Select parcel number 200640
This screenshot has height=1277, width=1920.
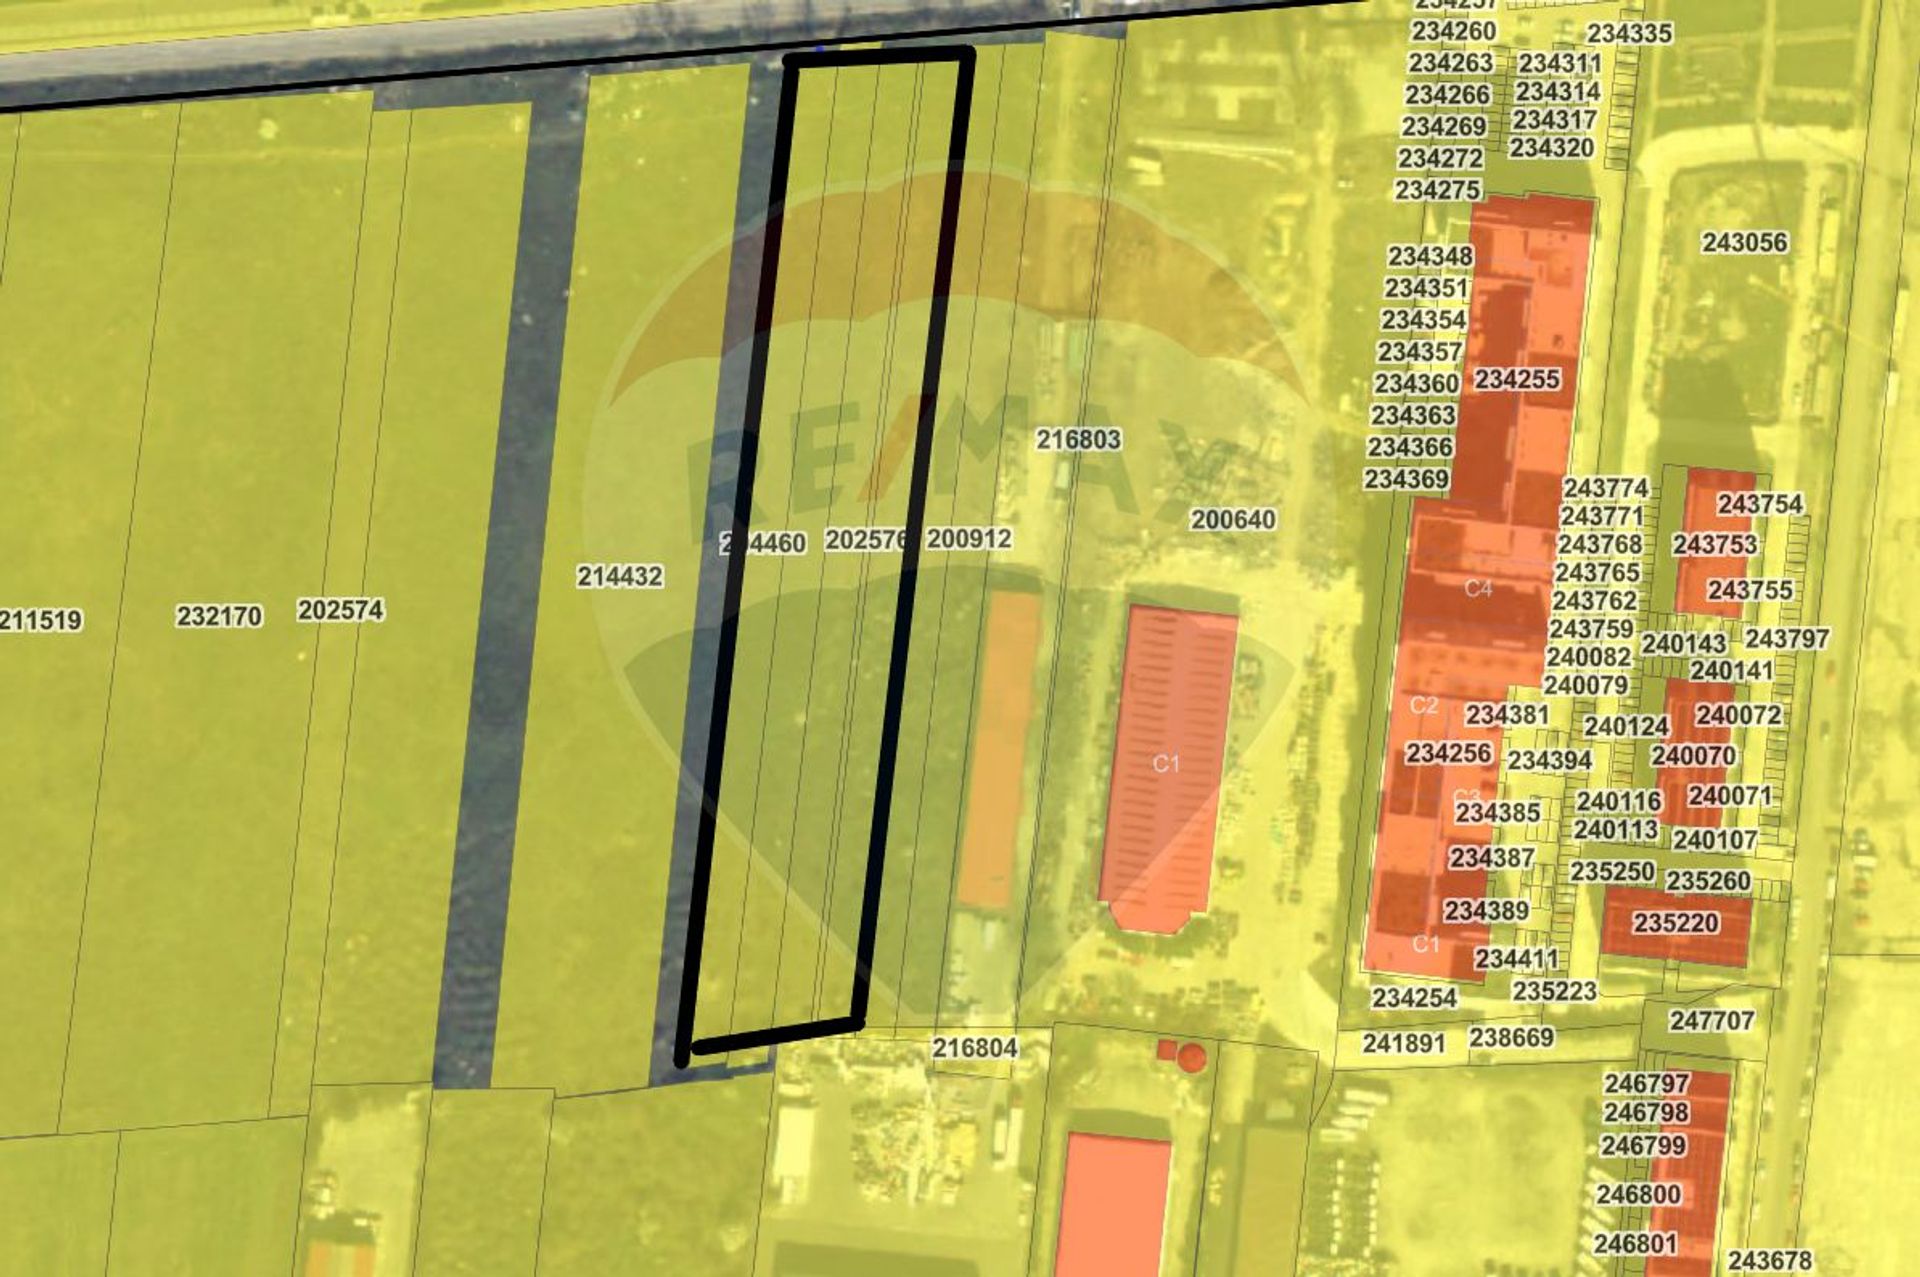1232,520
